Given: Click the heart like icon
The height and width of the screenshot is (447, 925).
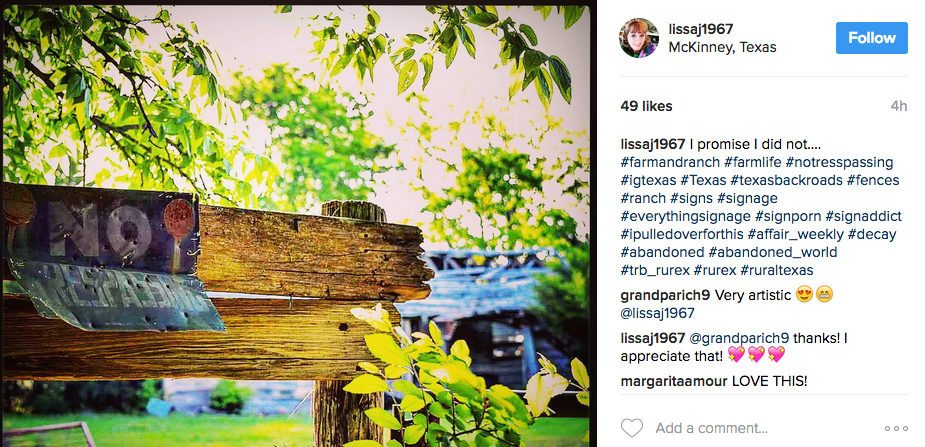Looking at the screenshot, I should tap(632, 428).
